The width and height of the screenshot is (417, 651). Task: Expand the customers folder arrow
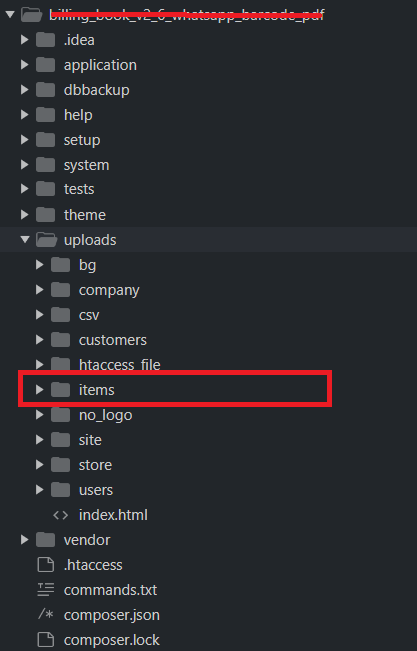39,340
